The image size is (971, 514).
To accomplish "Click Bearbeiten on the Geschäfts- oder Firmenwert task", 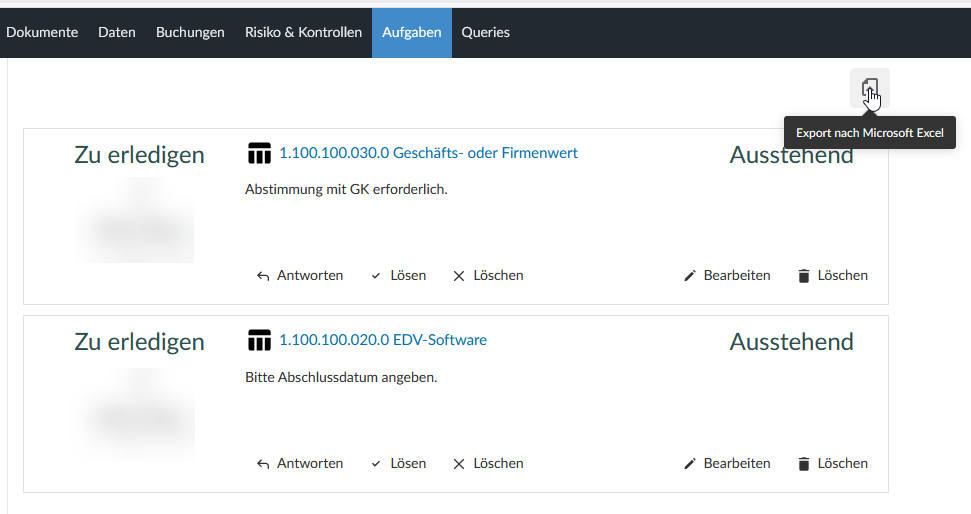I will (727, 276).
